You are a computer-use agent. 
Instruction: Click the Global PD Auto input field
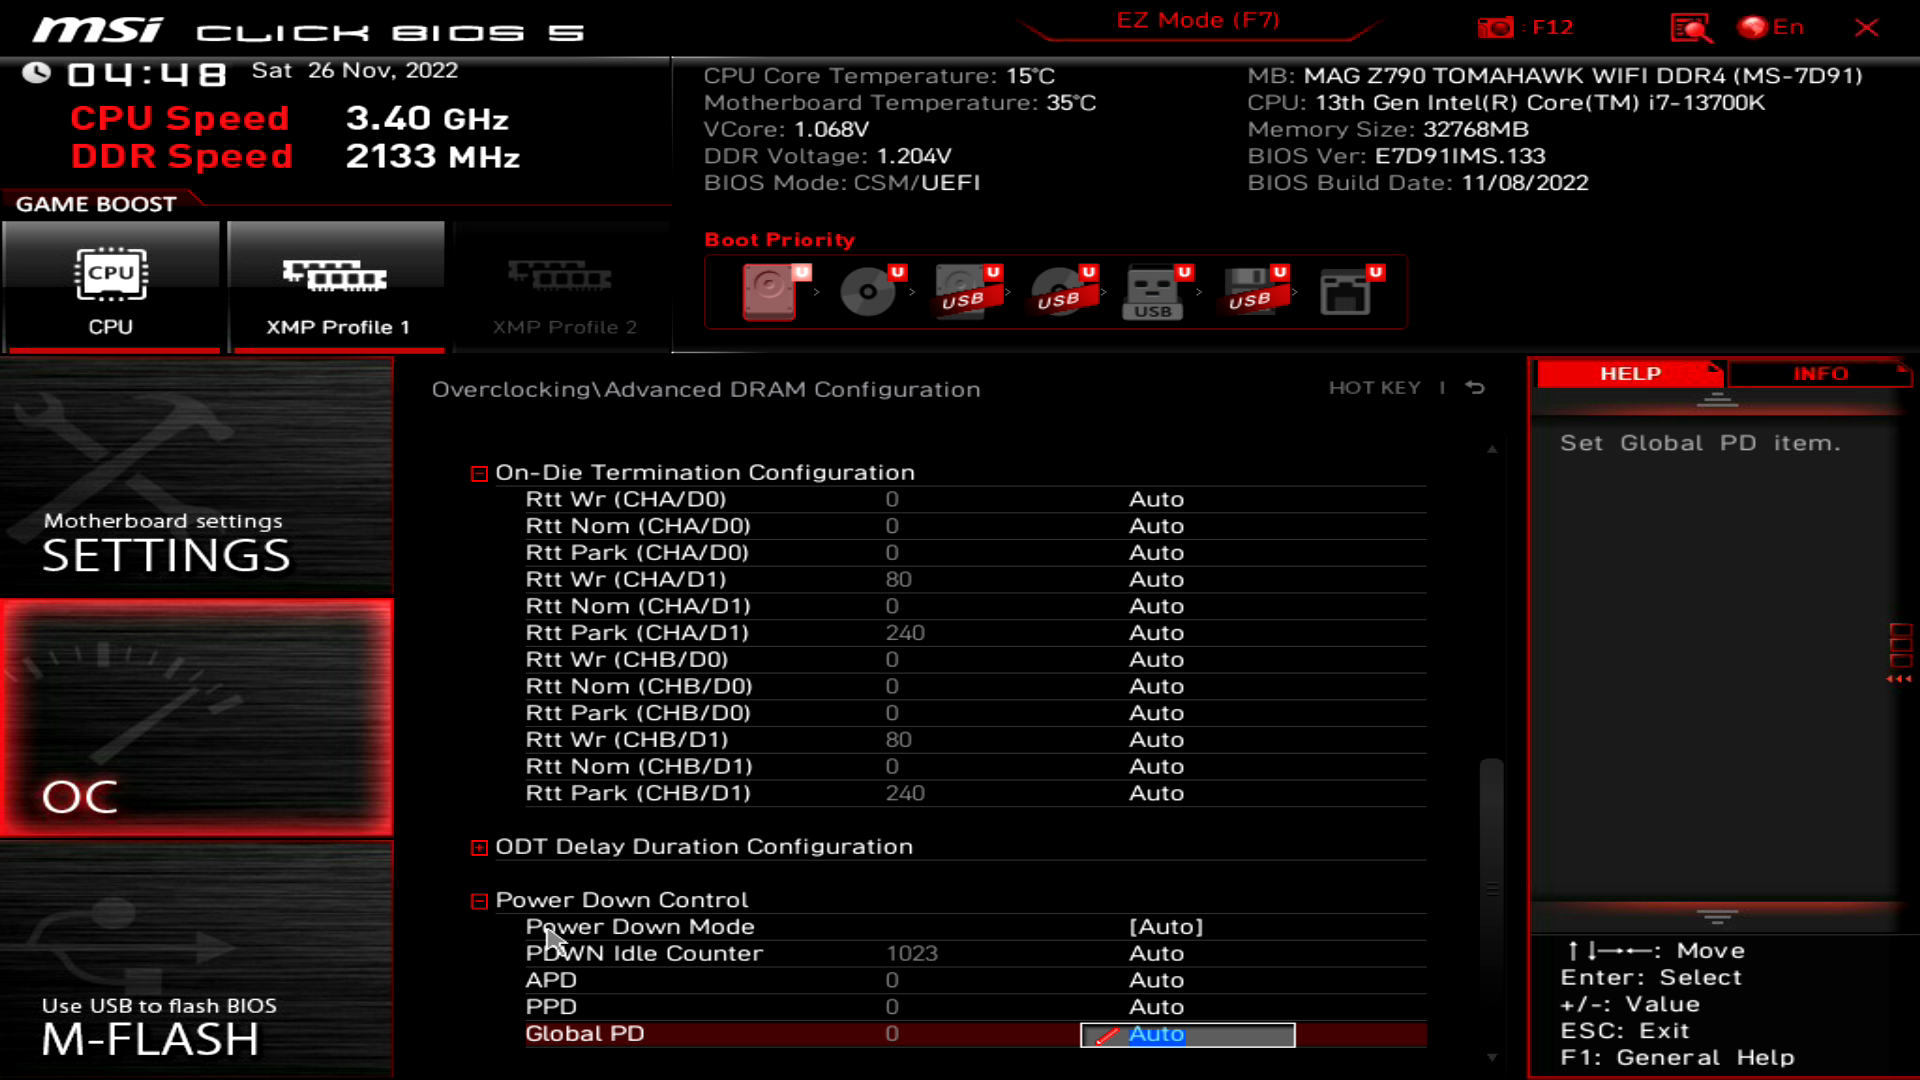(1188, 1035)
